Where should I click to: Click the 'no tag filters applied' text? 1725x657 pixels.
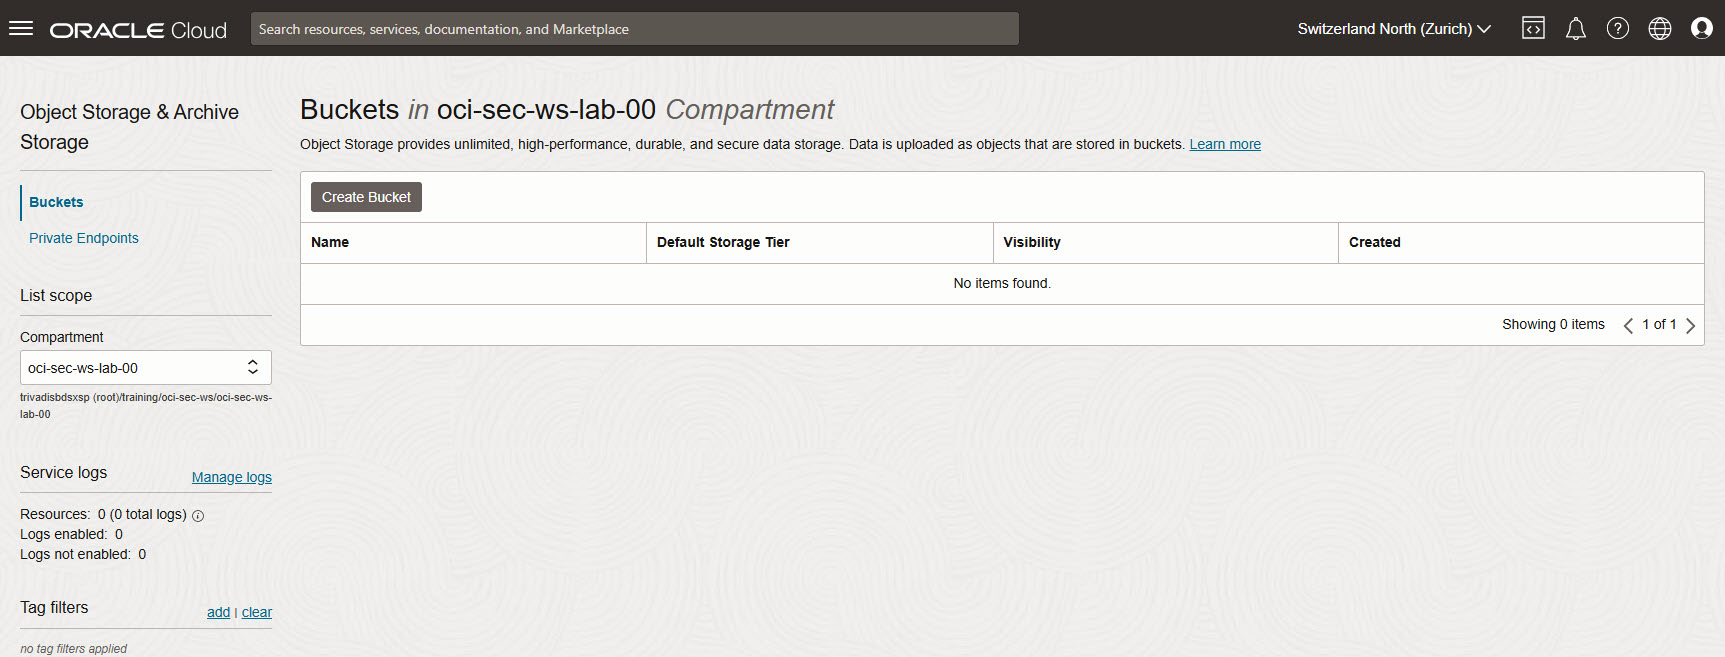[74, 649]
